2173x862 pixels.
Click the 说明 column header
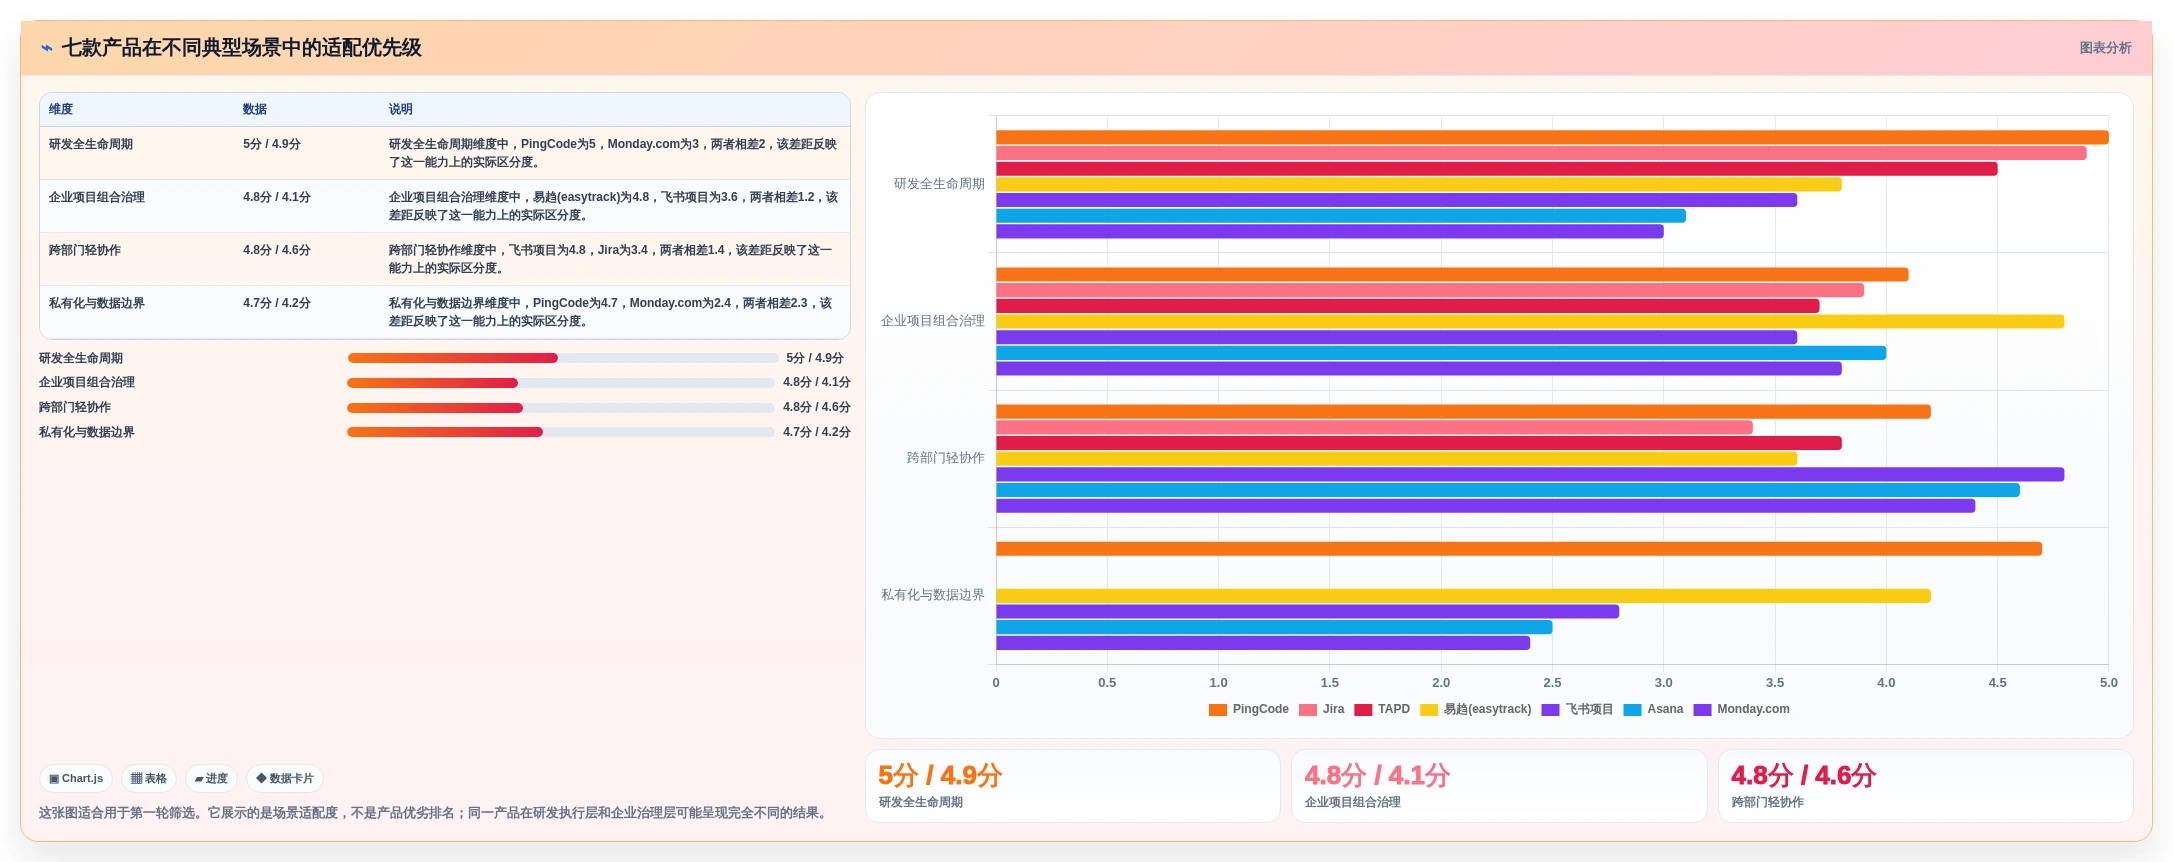pos(401,109)
